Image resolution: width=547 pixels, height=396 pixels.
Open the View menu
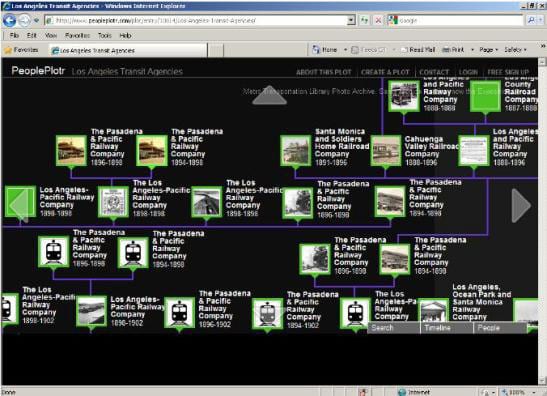pos(51,35)
